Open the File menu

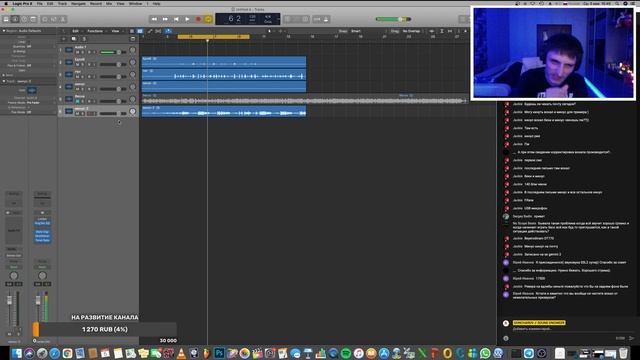click(40, 3)
